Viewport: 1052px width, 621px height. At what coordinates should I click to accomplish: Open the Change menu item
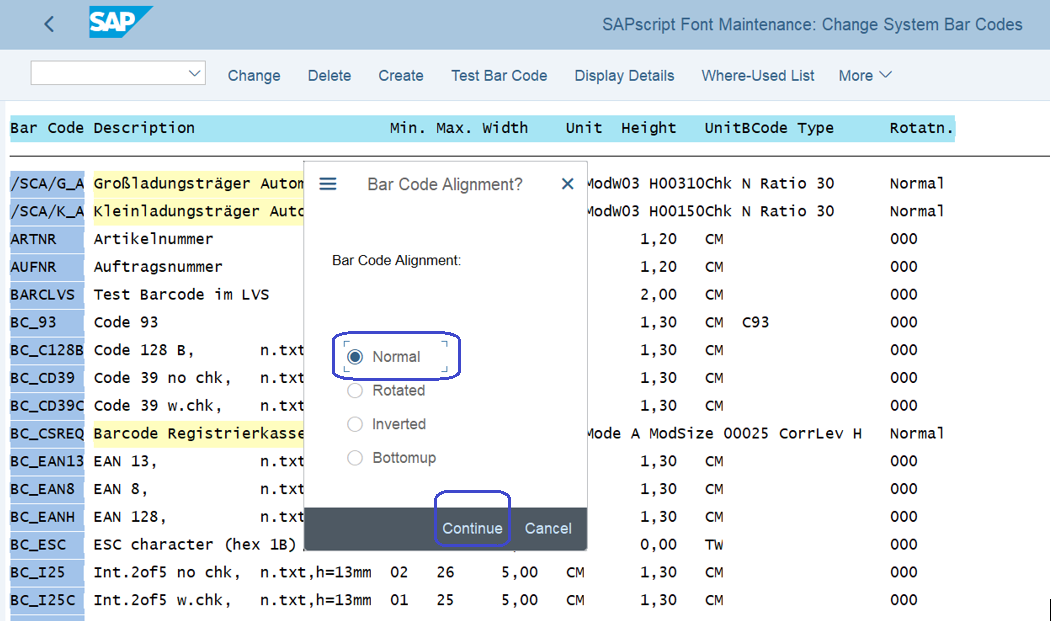(254, 75)
